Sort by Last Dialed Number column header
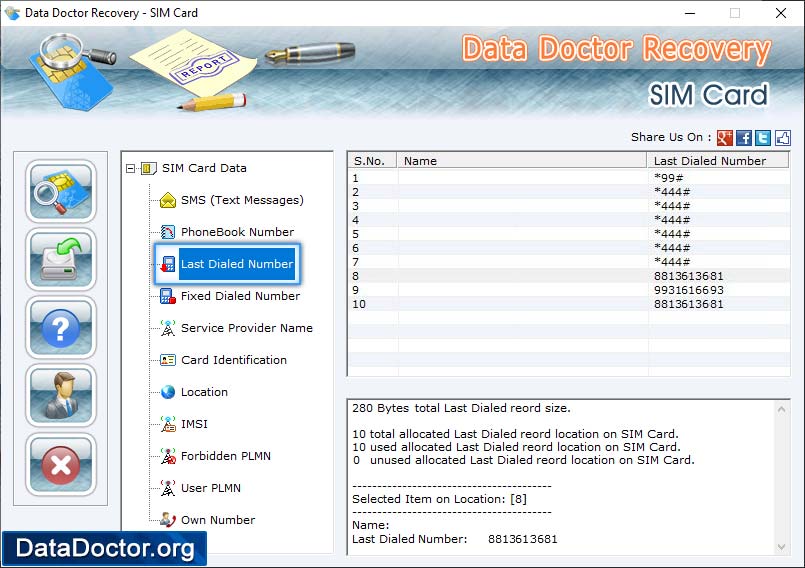 point(718,161)
